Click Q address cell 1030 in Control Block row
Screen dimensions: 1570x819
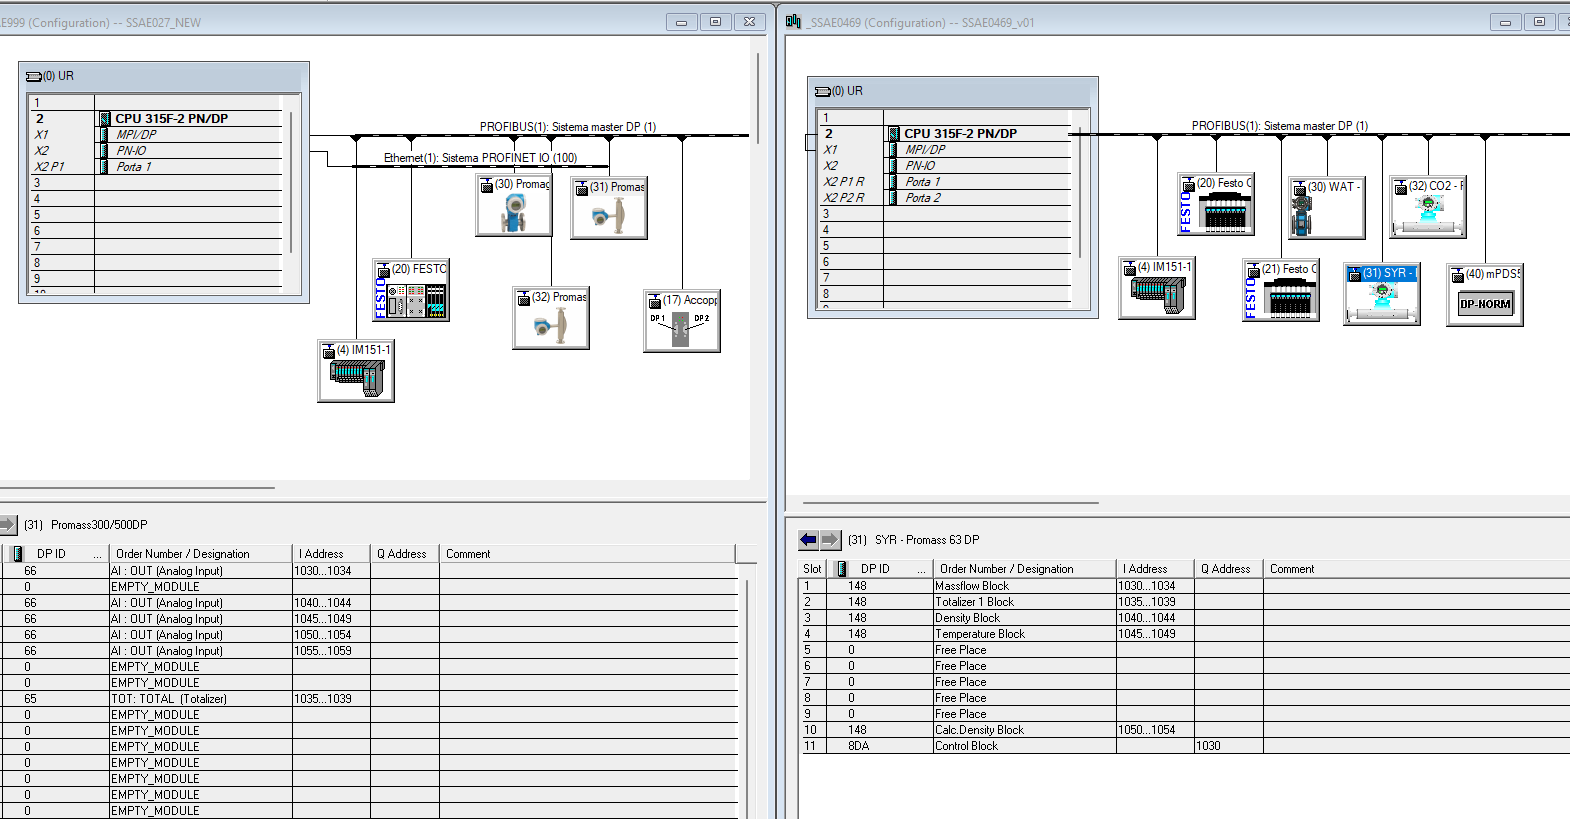[1229, 746]
